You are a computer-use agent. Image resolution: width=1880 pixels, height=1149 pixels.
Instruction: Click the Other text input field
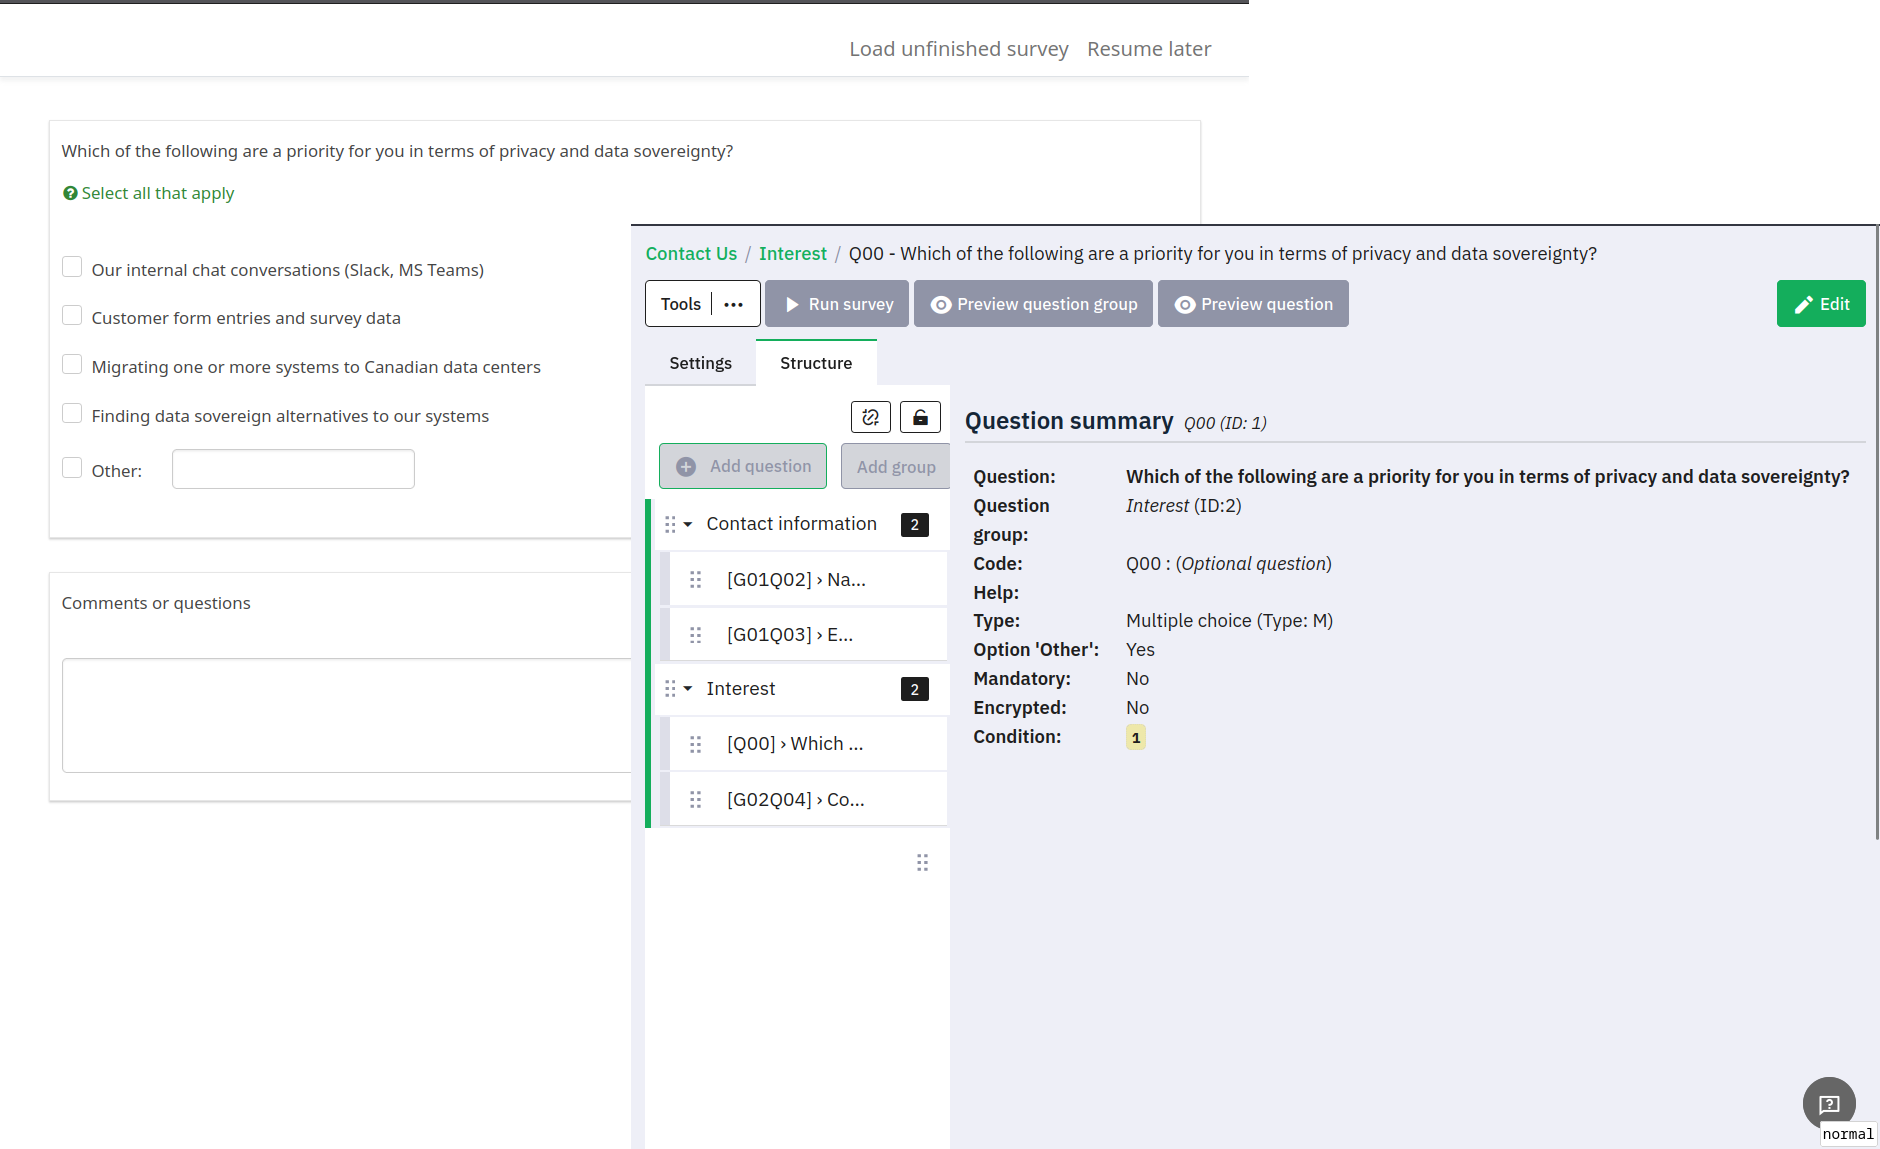pyautogui.click(x=293, y=469)
